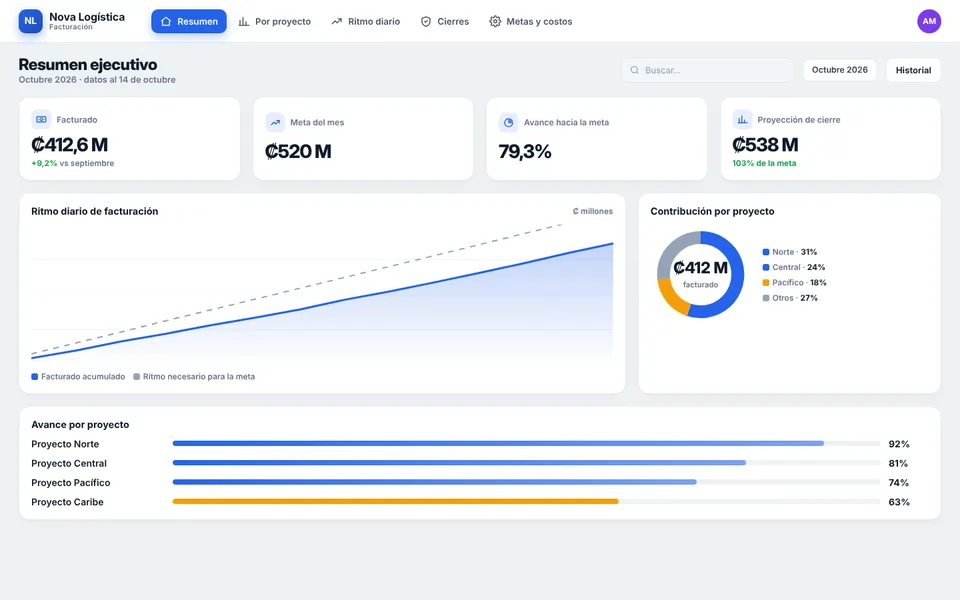This screenshot has height=600, width=960.
Task: Open the Ritmo diario tab
Action: click(366, 21)
